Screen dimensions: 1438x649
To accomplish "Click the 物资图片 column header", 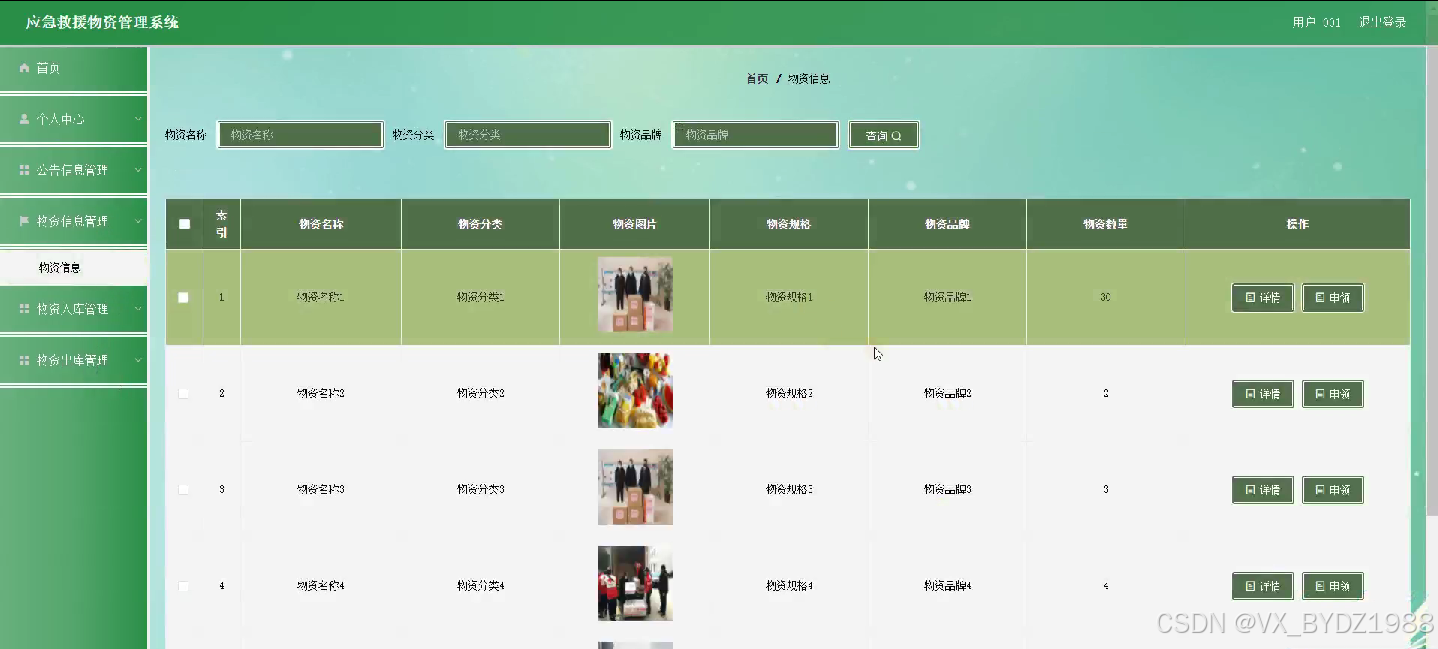I will pyautogui.click(x=635, y=224).
